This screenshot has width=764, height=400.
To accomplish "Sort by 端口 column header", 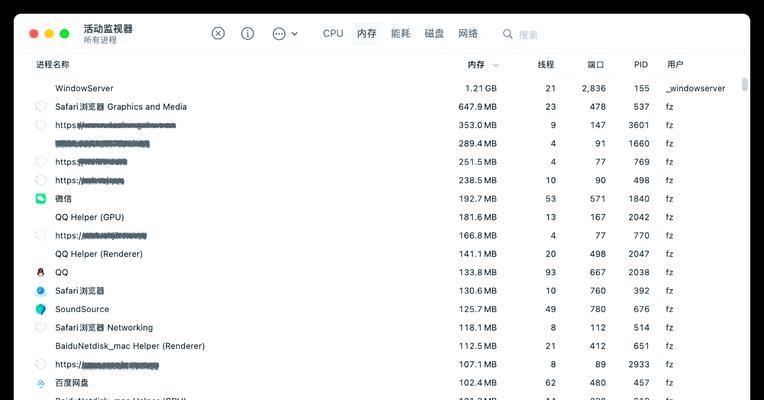I will click(595, 64).
